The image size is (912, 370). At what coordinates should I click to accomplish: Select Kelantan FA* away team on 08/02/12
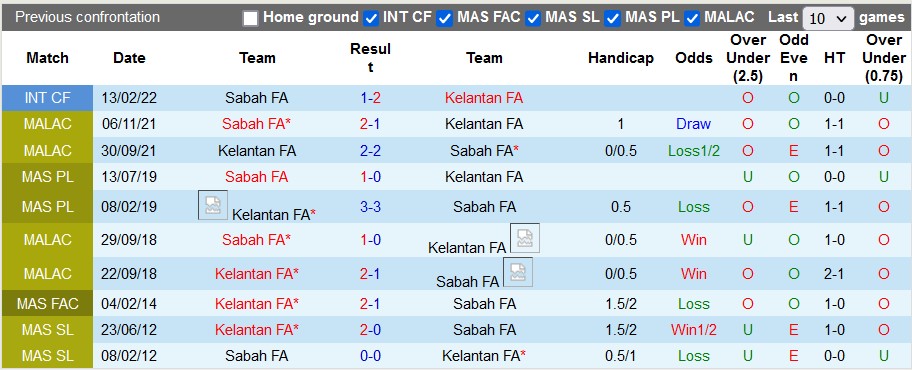(x=484, y=355)
